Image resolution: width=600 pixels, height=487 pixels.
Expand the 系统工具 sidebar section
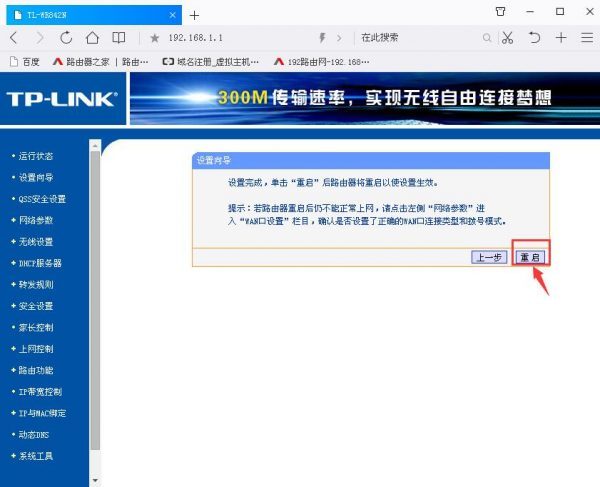tap(35, 456)
